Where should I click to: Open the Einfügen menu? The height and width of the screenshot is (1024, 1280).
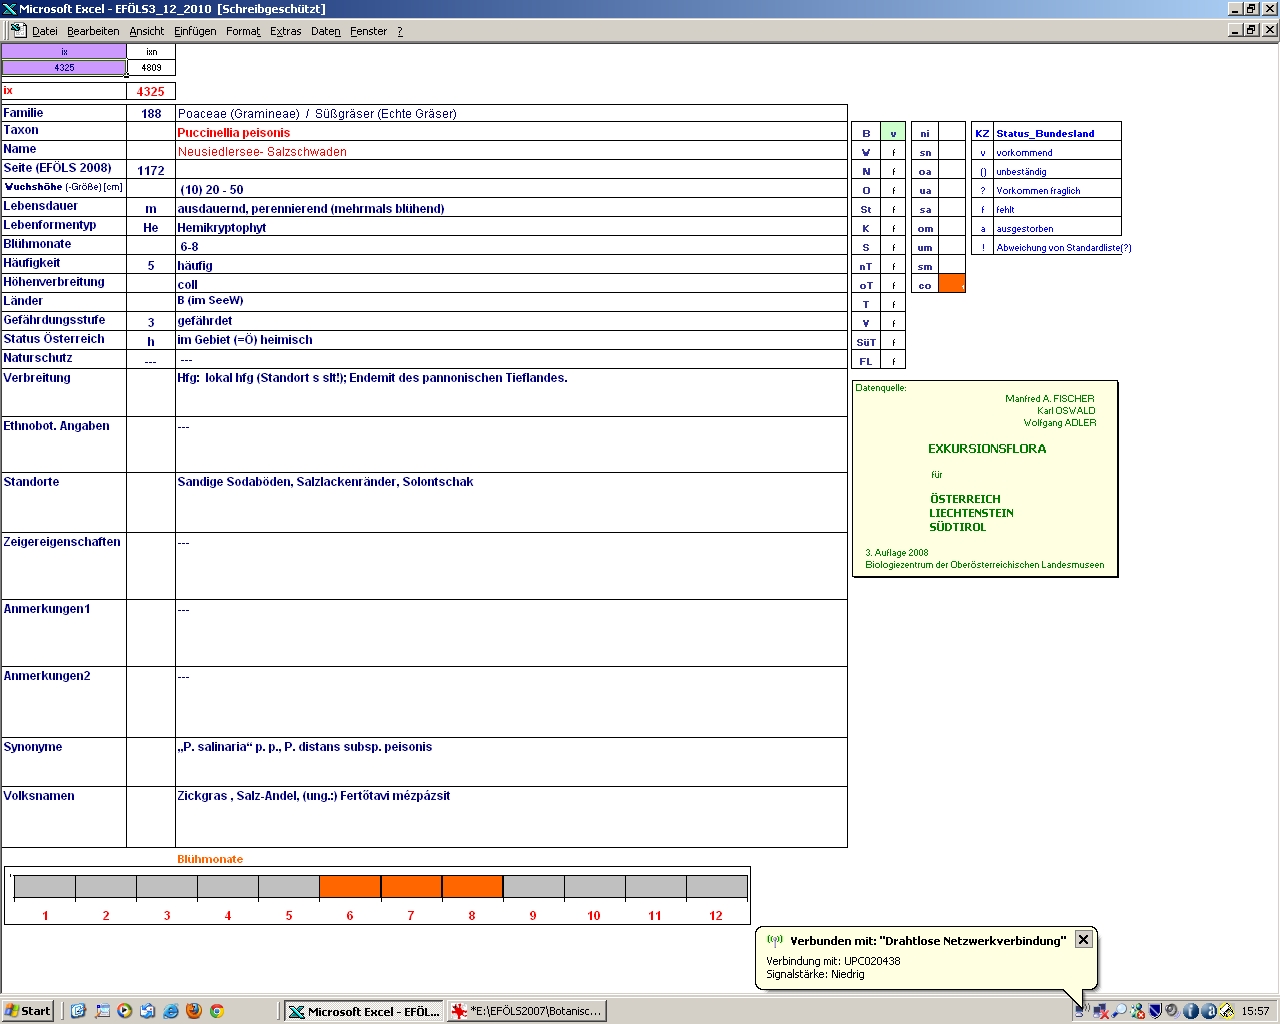point(195,31)
